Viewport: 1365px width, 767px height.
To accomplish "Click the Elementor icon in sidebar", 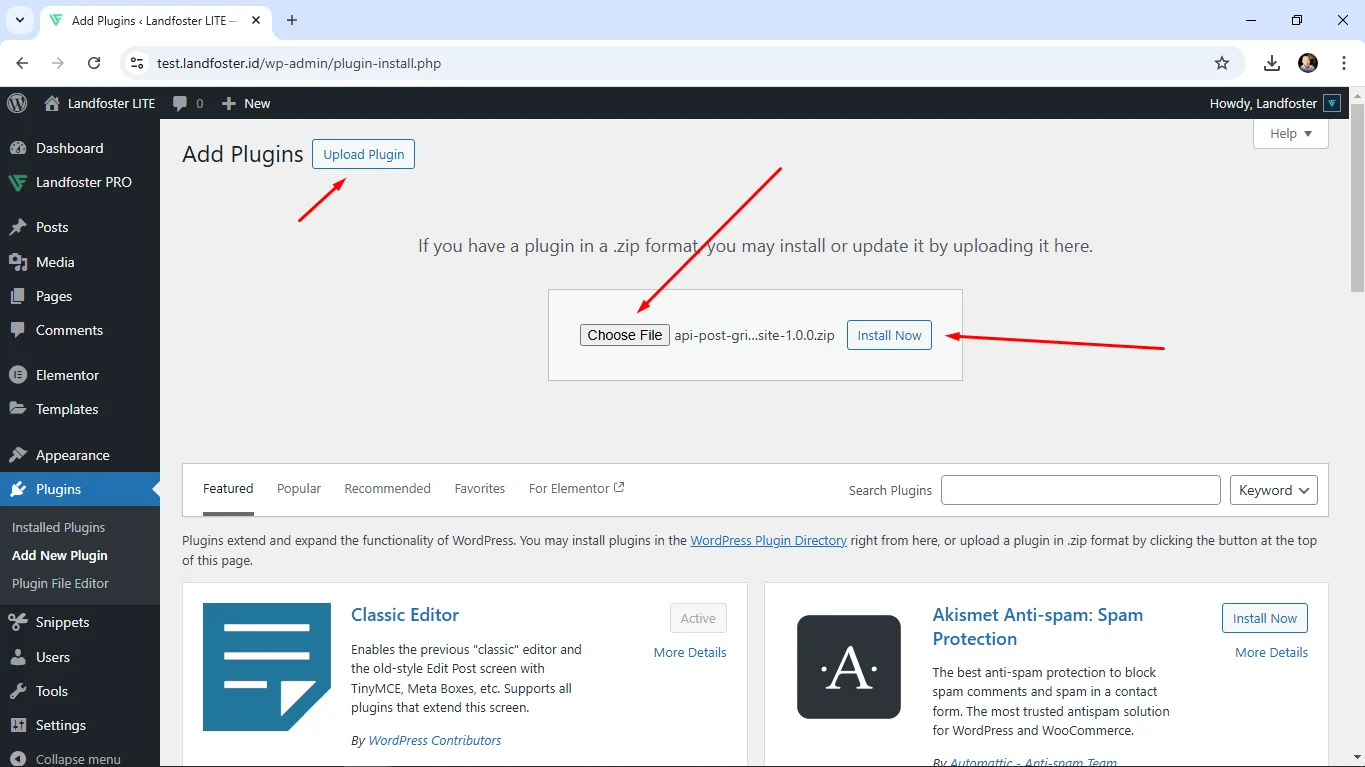I will click(18, 375).
